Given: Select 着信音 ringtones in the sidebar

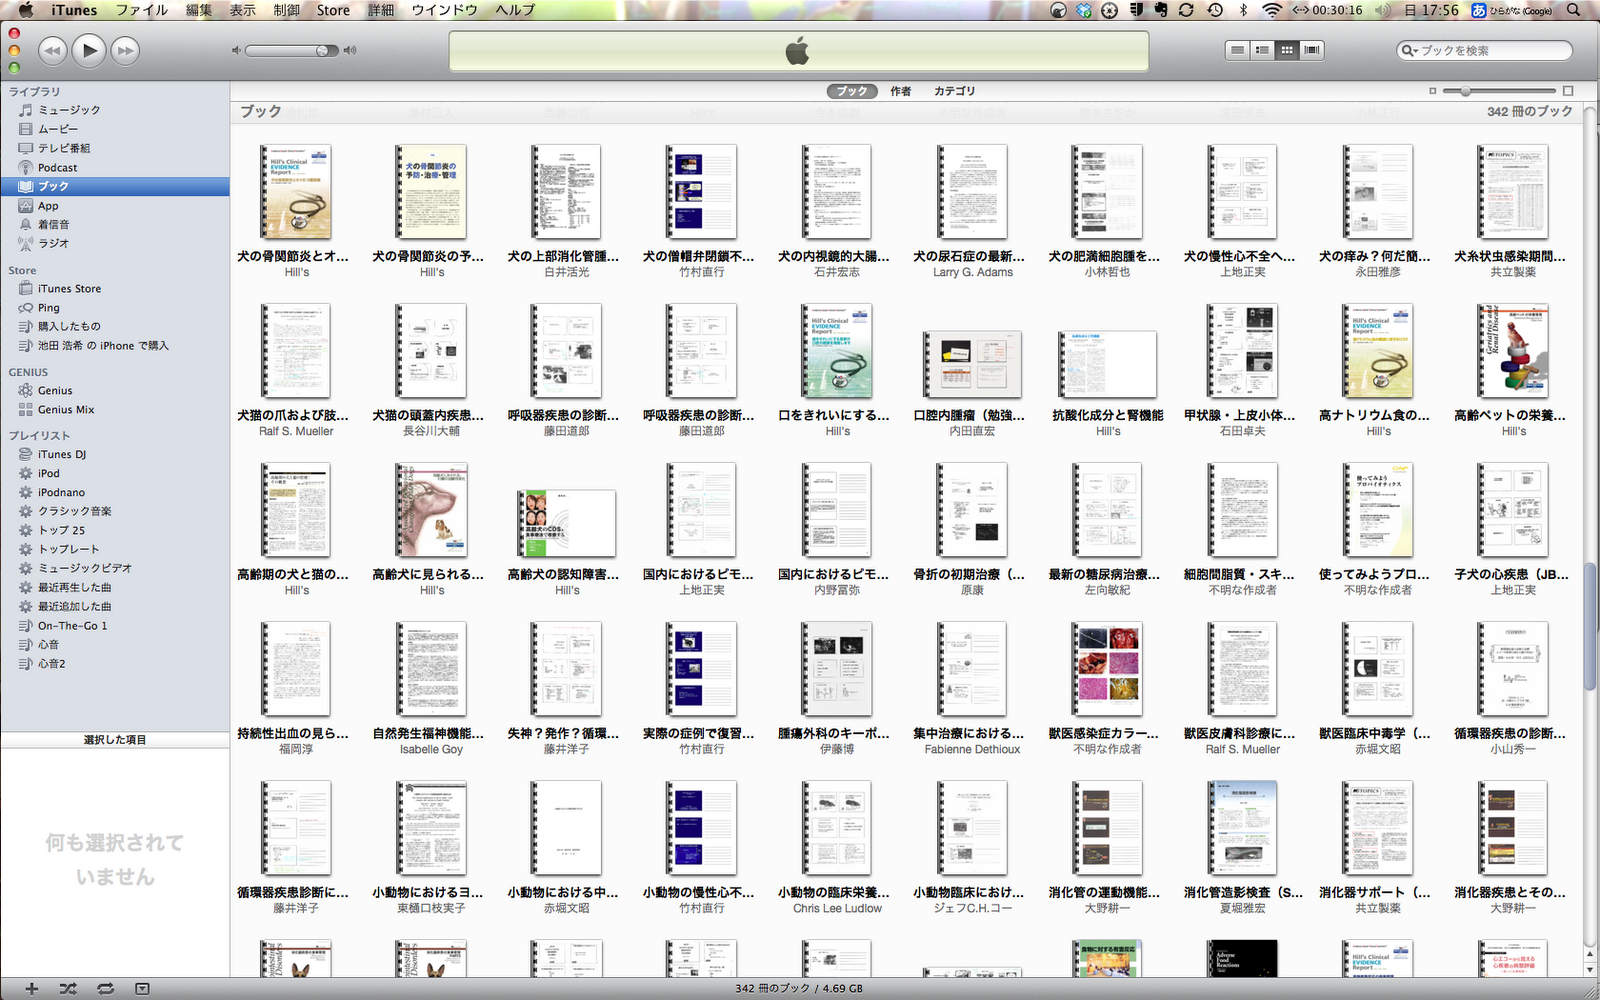Looking at the screenshot, I should [53, 224].
